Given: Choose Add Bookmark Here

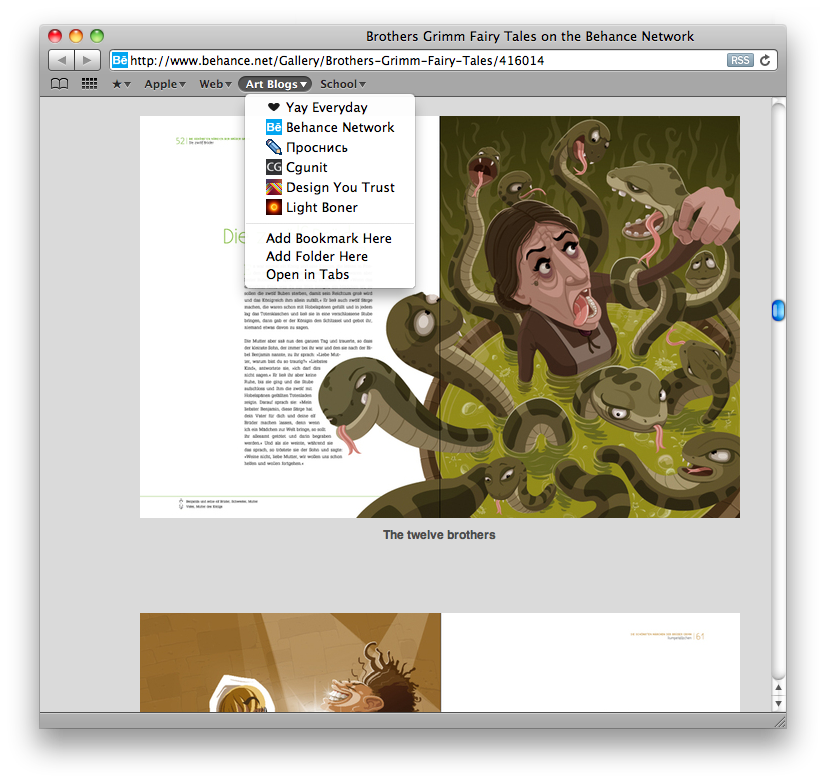Looking at the screenshot, I should click(330, 239).
